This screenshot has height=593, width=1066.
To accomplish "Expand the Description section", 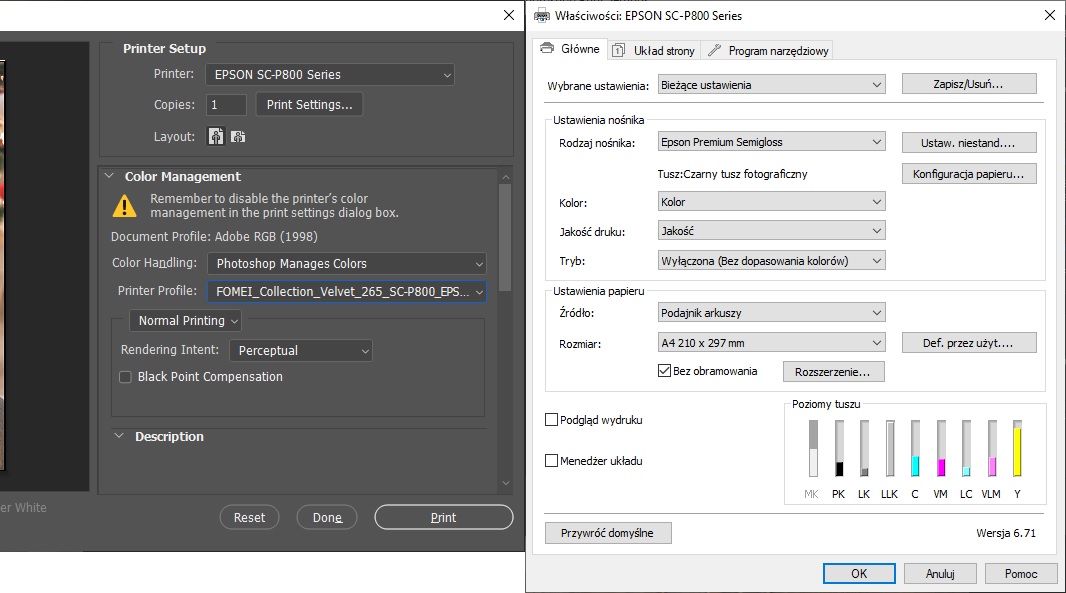I will click(x=119, y=436).
